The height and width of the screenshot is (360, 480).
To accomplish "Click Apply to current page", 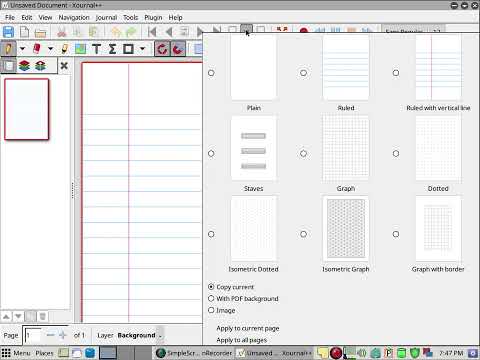I will pos(248,328).
